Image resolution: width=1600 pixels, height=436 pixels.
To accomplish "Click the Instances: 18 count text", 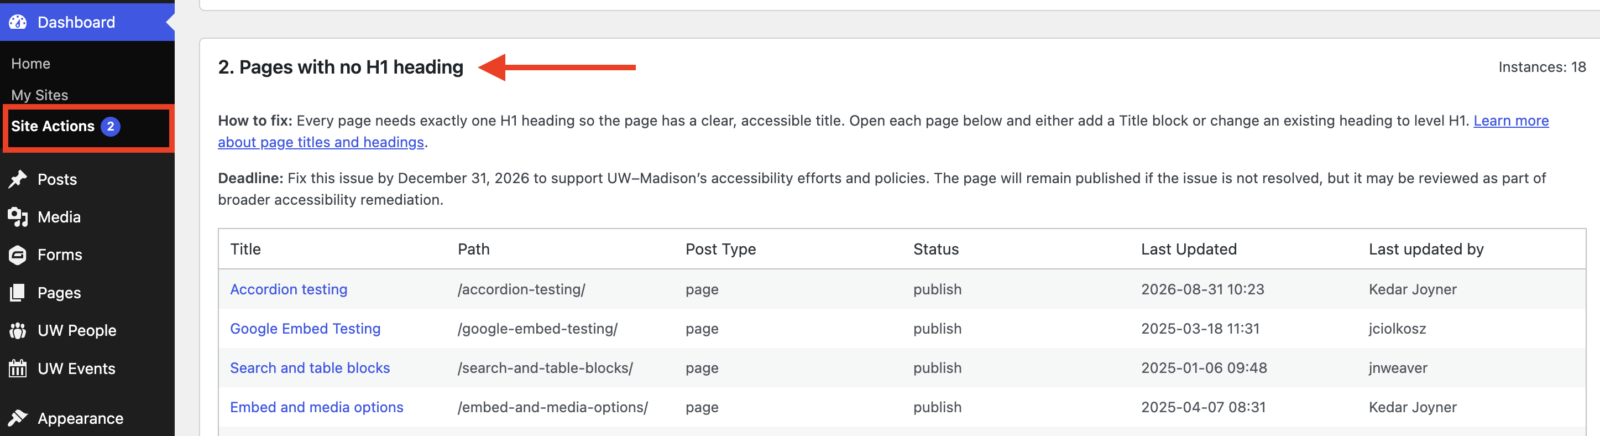I will point(1542,67).
